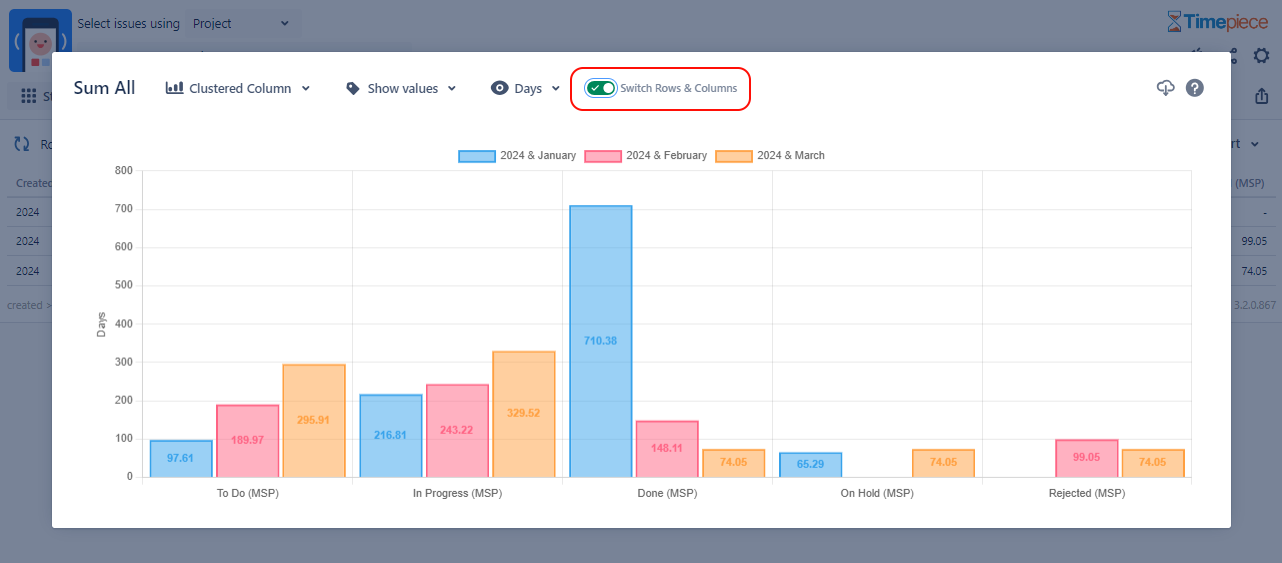Click the Switch Rows & Columns label
The width and height of the screenshot is (1282, 563).
click(x=678, y=88)
